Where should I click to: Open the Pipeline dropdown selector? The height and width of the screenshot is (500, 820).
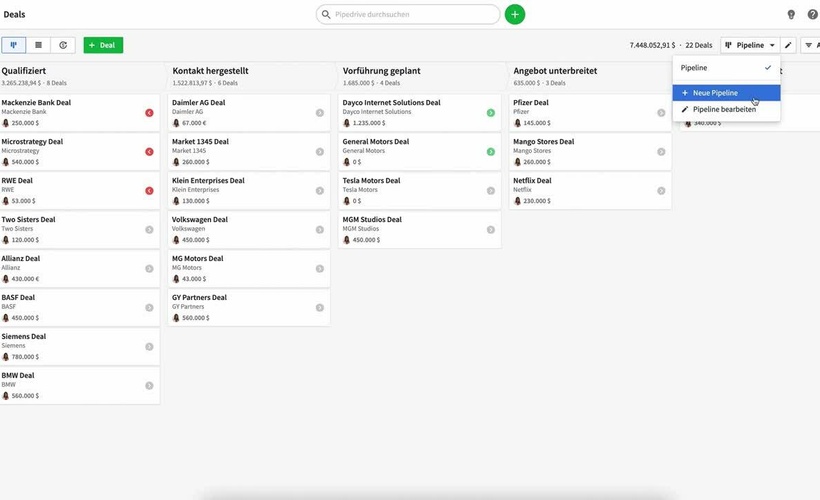(x=749, y=45)
